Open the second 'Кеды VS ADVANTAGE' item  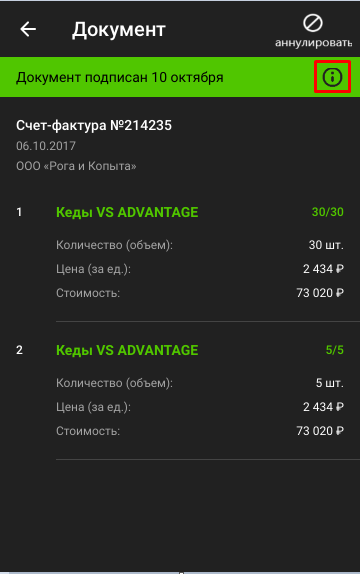[x=127, y=350]
